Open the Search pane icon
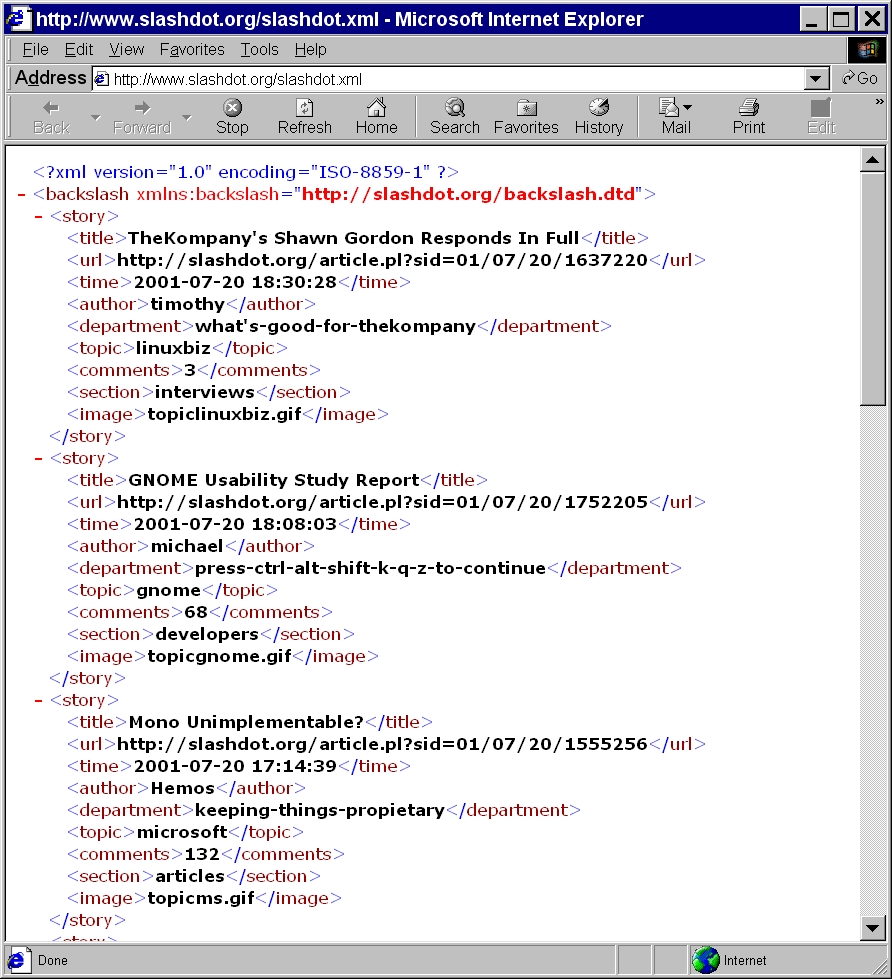Screen dimensions: 892x979 click(x=455, y=108)
